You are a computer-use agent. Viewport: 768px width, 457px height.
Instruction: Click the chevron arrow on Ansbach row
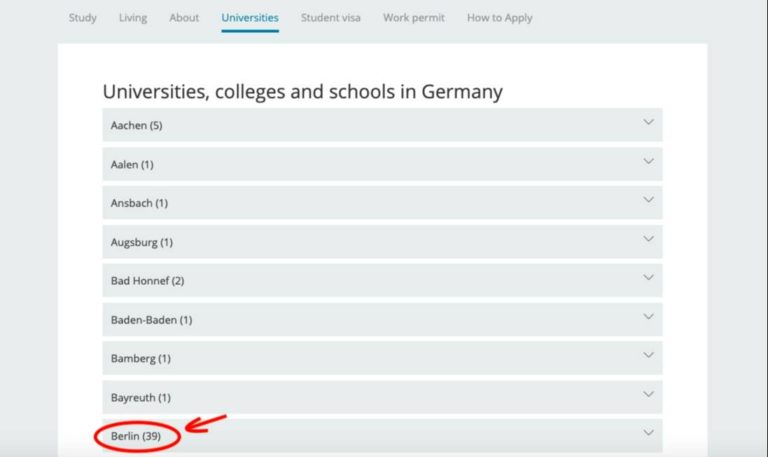tap(648, 200)
